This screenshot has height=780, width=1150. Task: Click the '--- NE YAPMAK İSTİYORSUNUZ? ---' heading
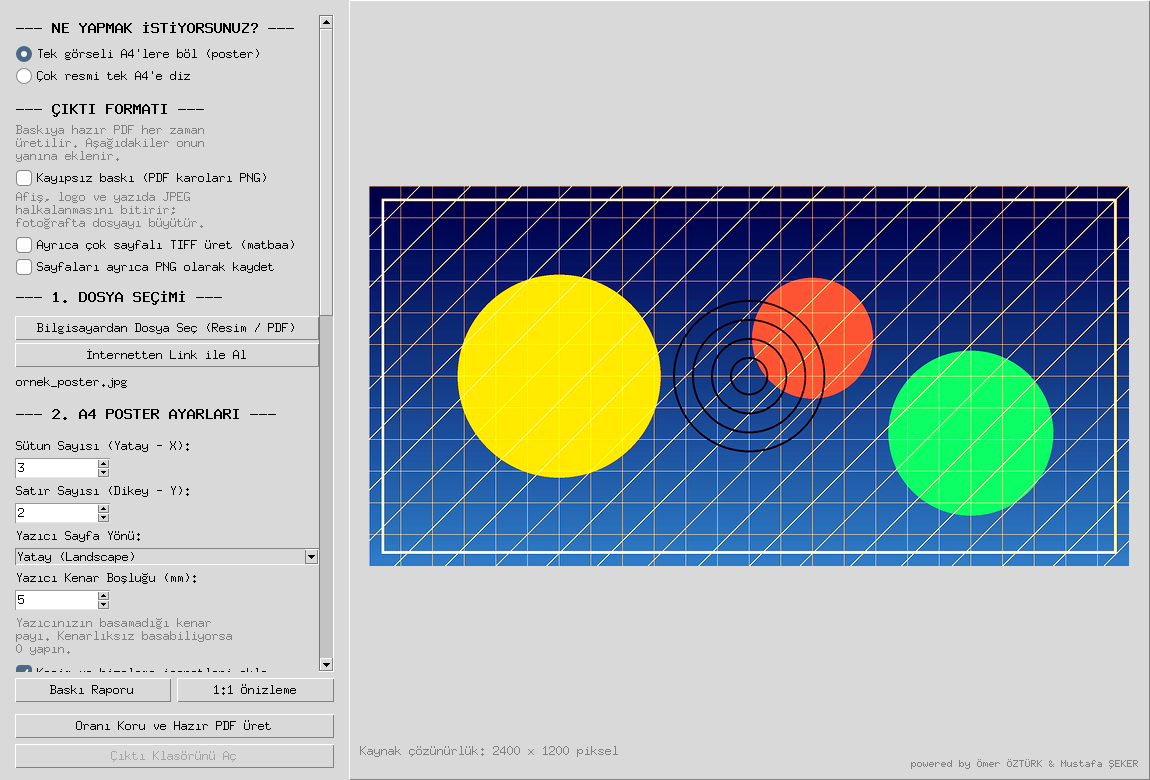(155, 29)
